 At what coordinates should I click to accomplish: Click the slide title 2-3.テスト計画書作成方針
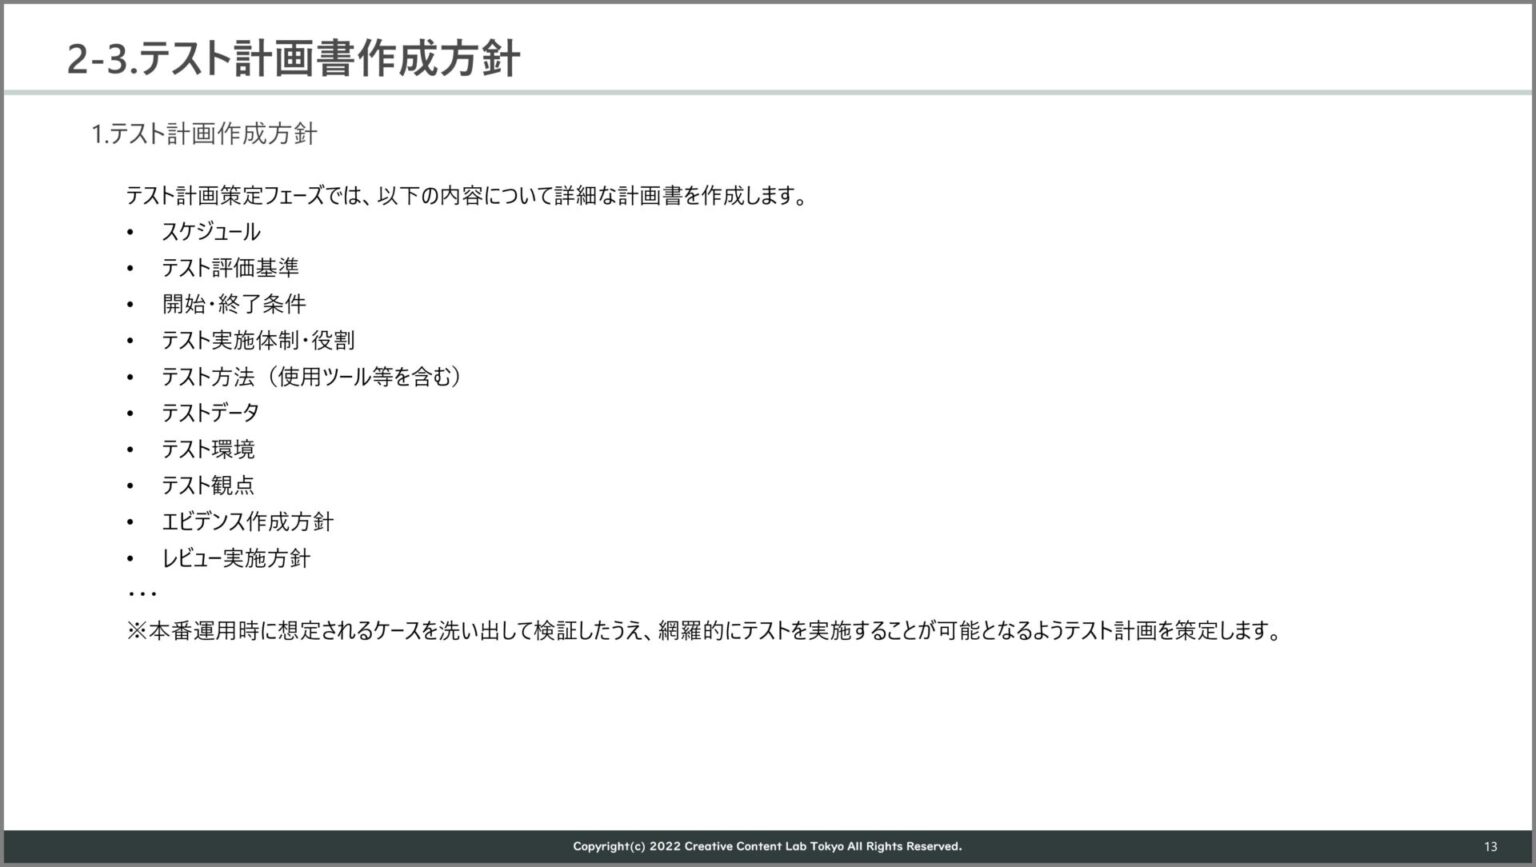[293, 59]
